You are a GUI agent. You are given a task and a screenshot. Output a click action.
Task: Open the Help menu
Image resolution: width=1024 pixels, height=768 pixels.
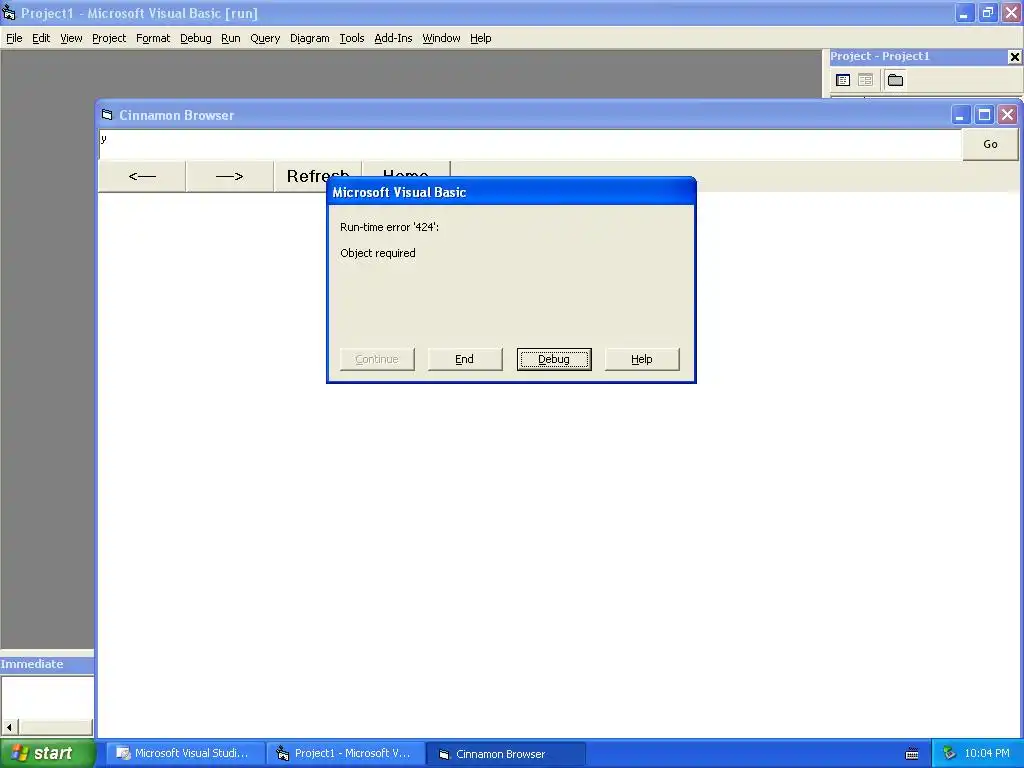481,38
